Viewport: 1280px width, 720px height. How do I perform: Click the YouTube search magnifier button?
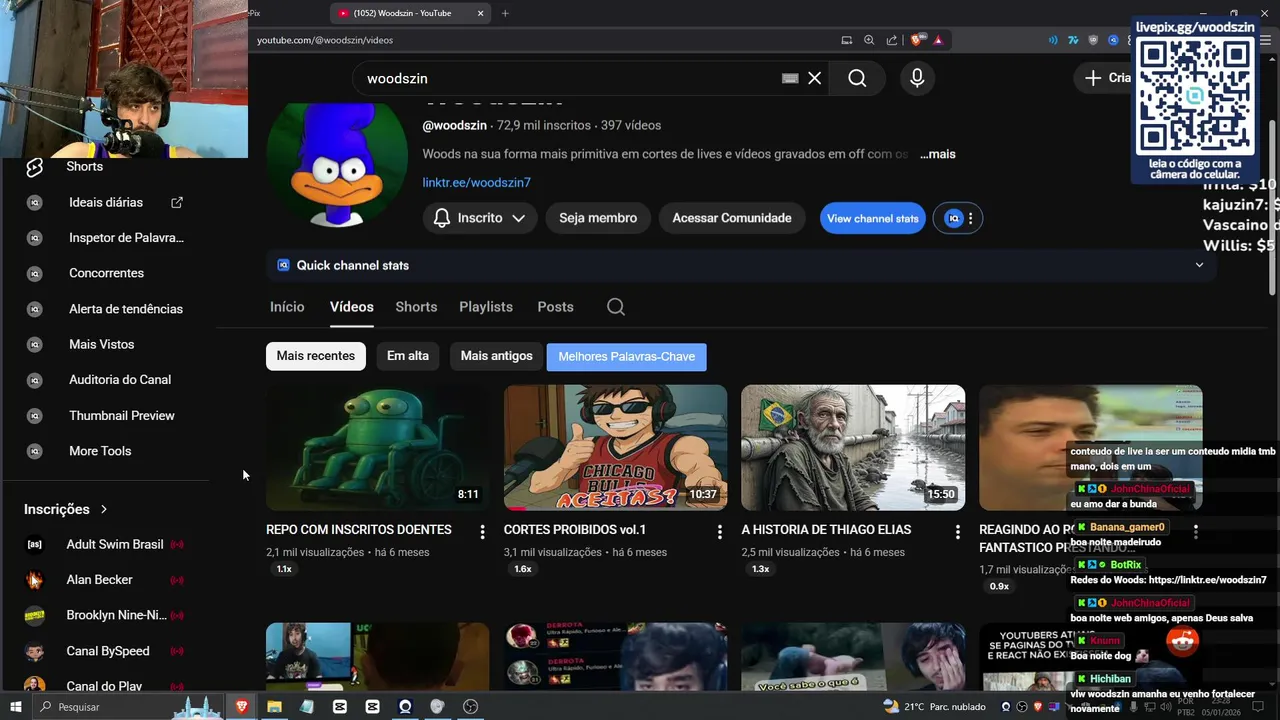(857, 78)
